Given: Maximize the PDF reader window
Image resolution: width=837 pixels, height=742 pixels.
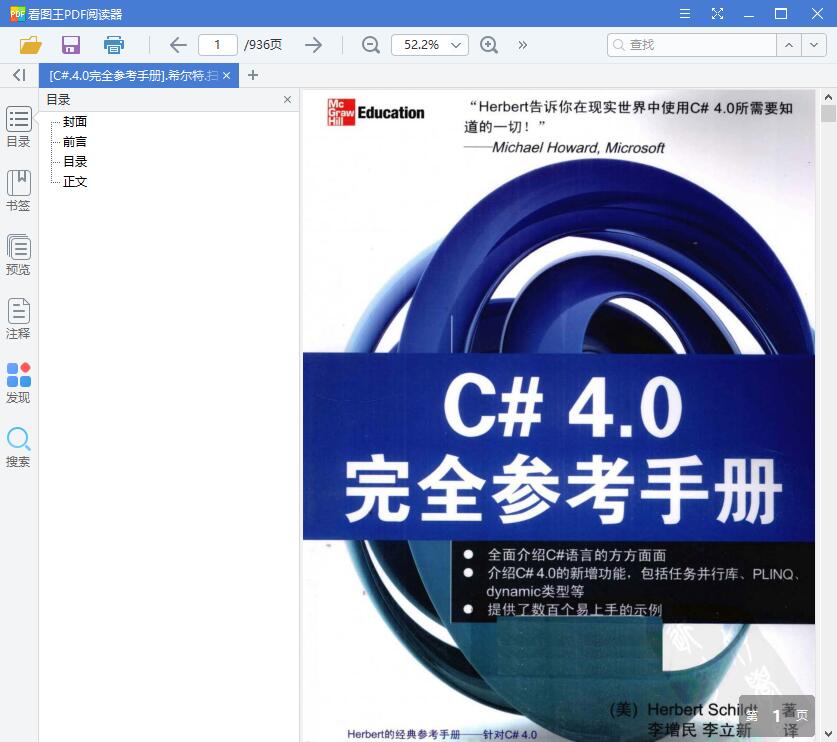Looking at the screenshot, I should pos(781,14).
